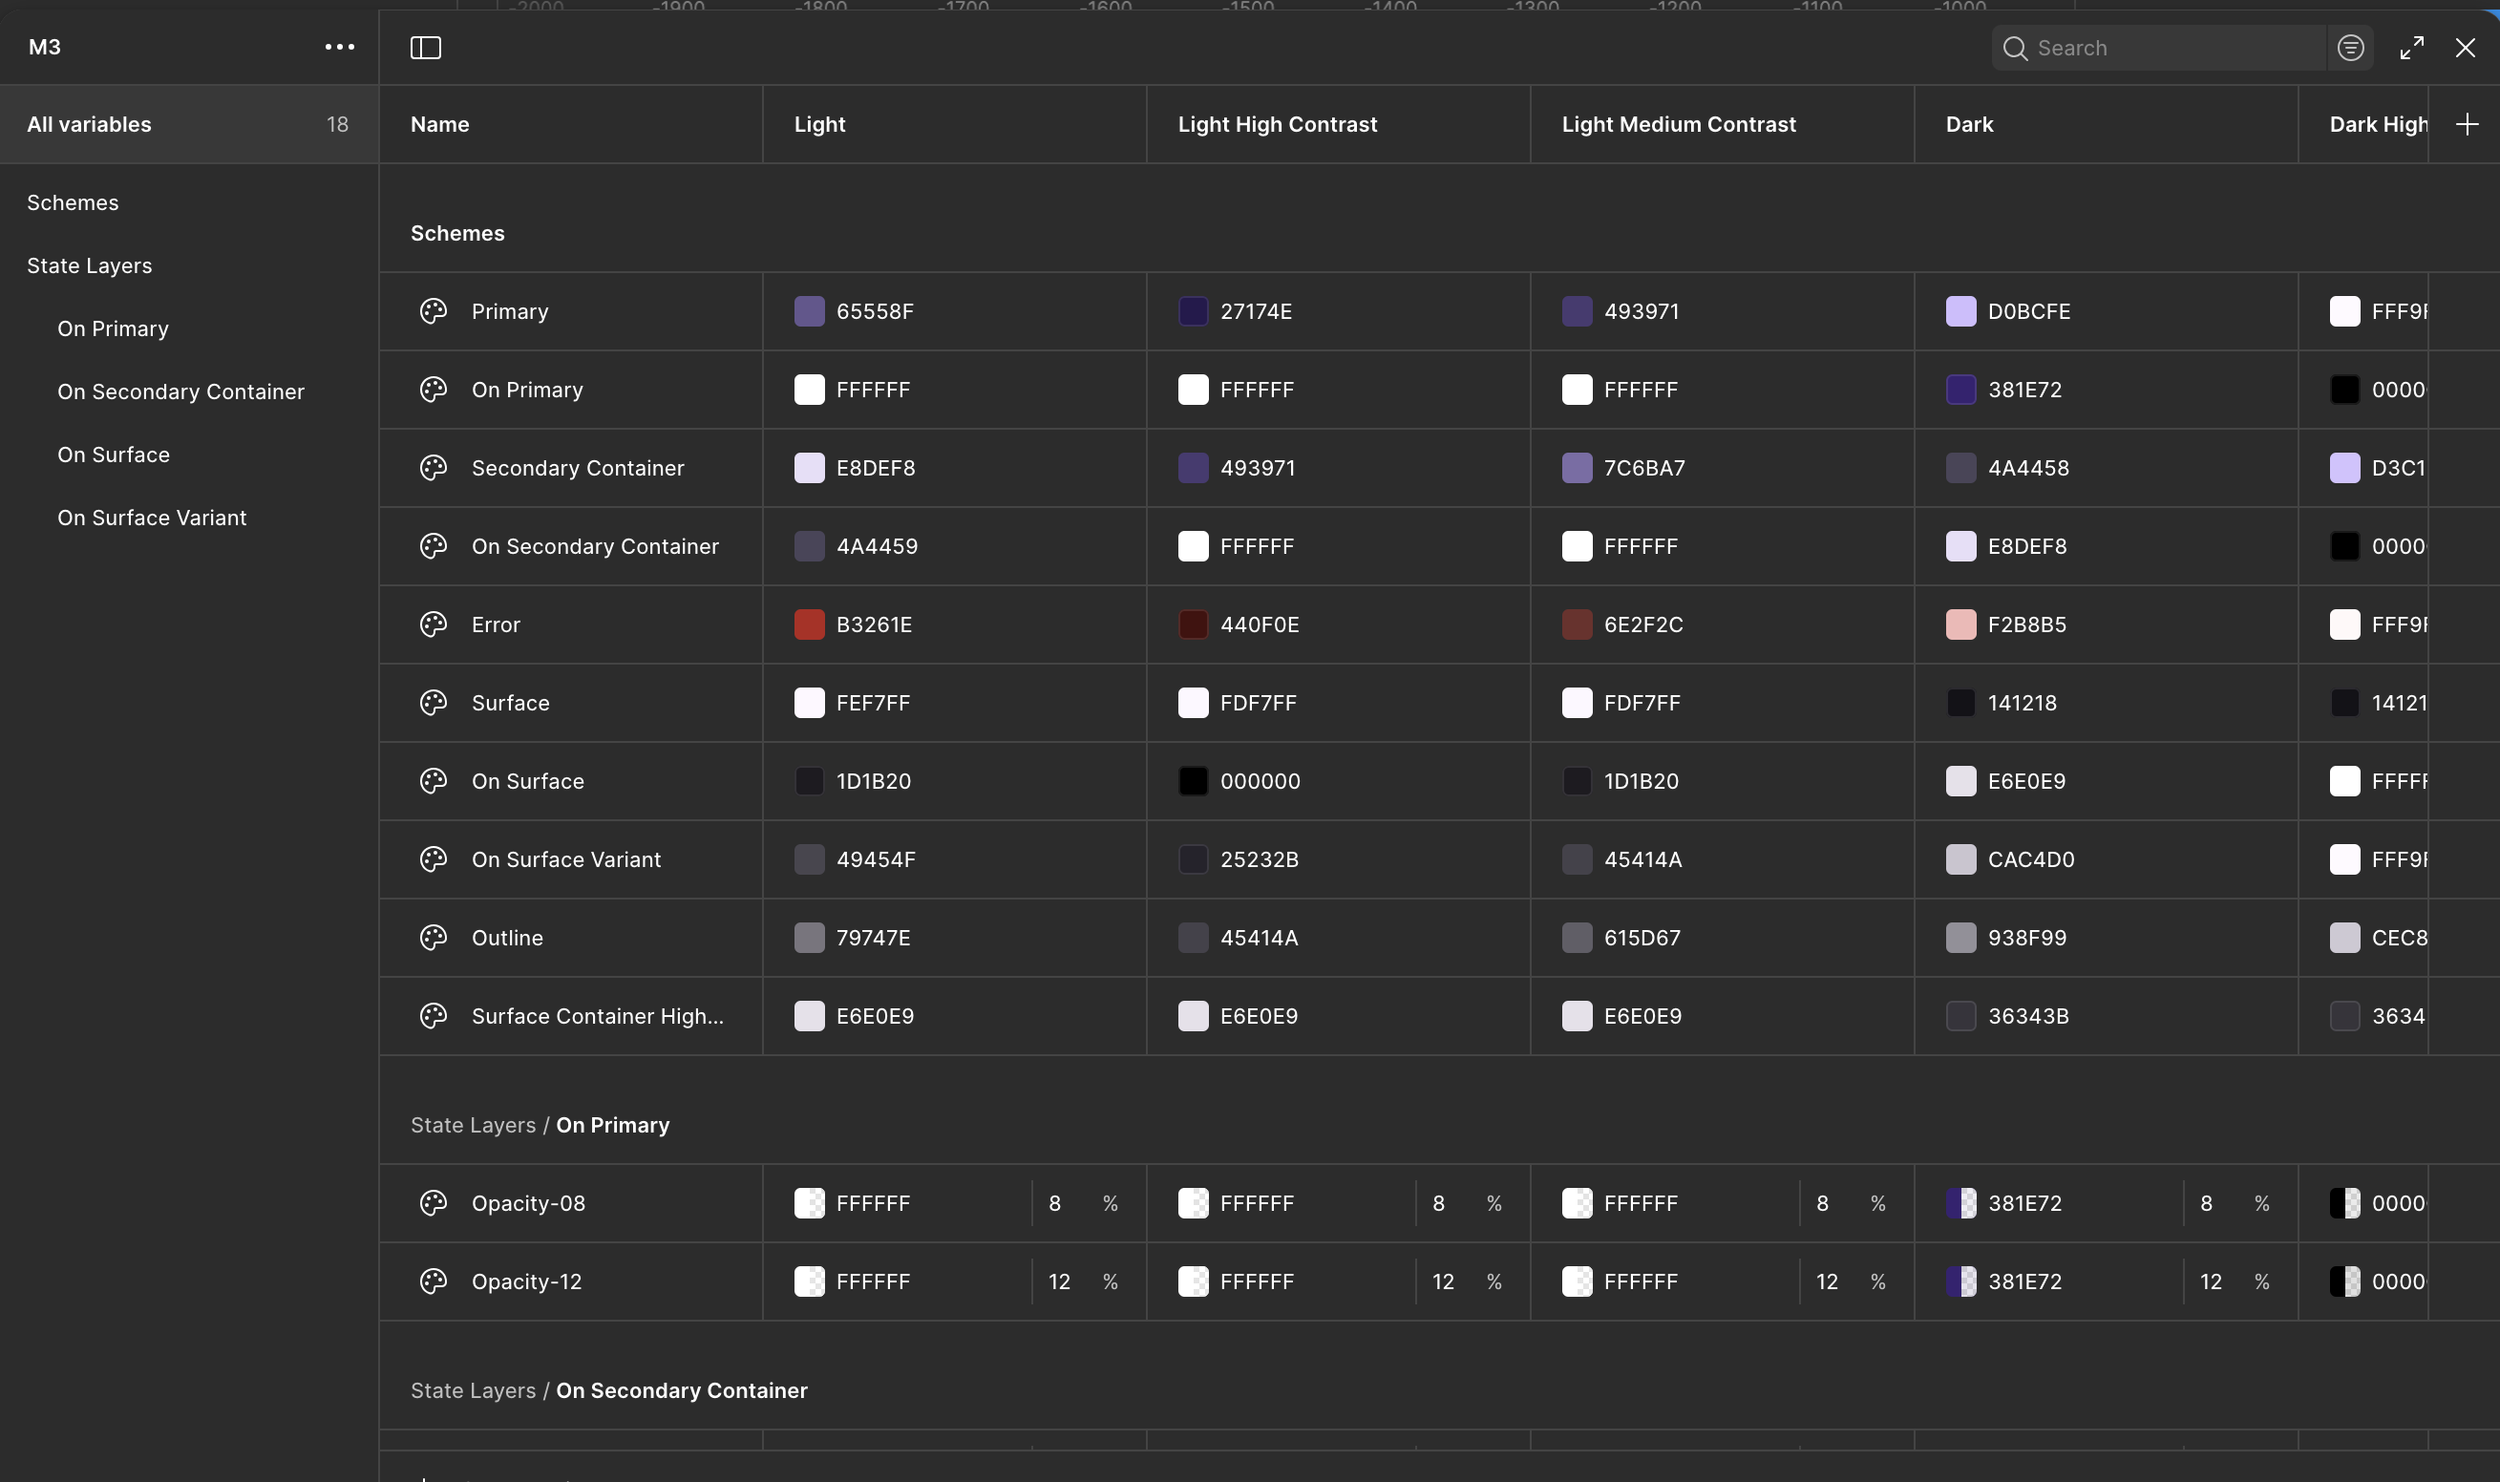2500x1482 pixels.
Task: Click the palette icon beside Error variable
Action: tap(433, 624)
